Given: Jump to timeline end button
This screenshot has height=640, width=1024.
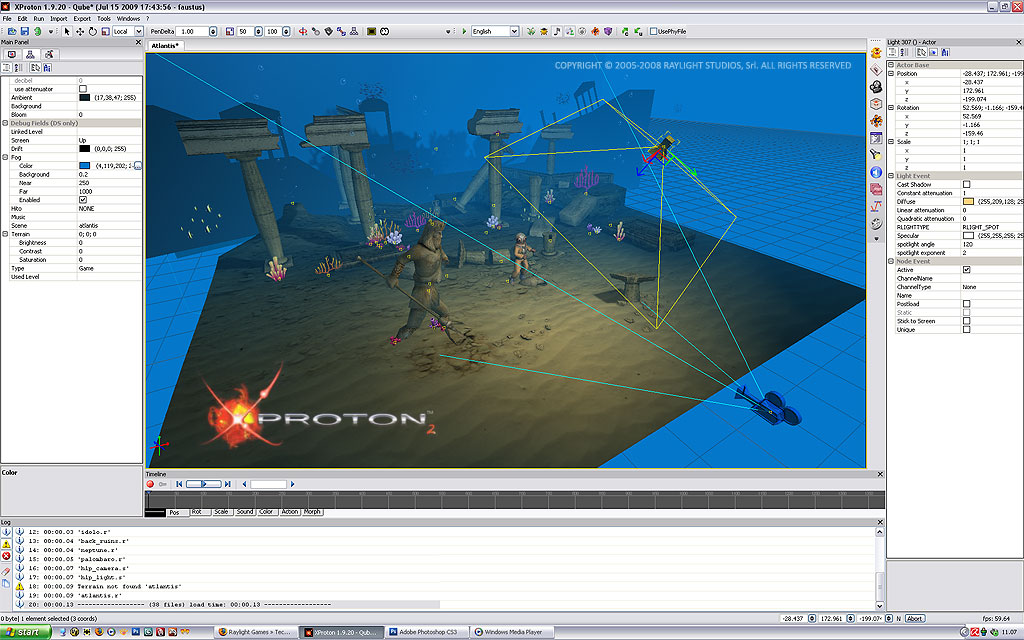Looking at the screenshot, I should coord(227,484).
